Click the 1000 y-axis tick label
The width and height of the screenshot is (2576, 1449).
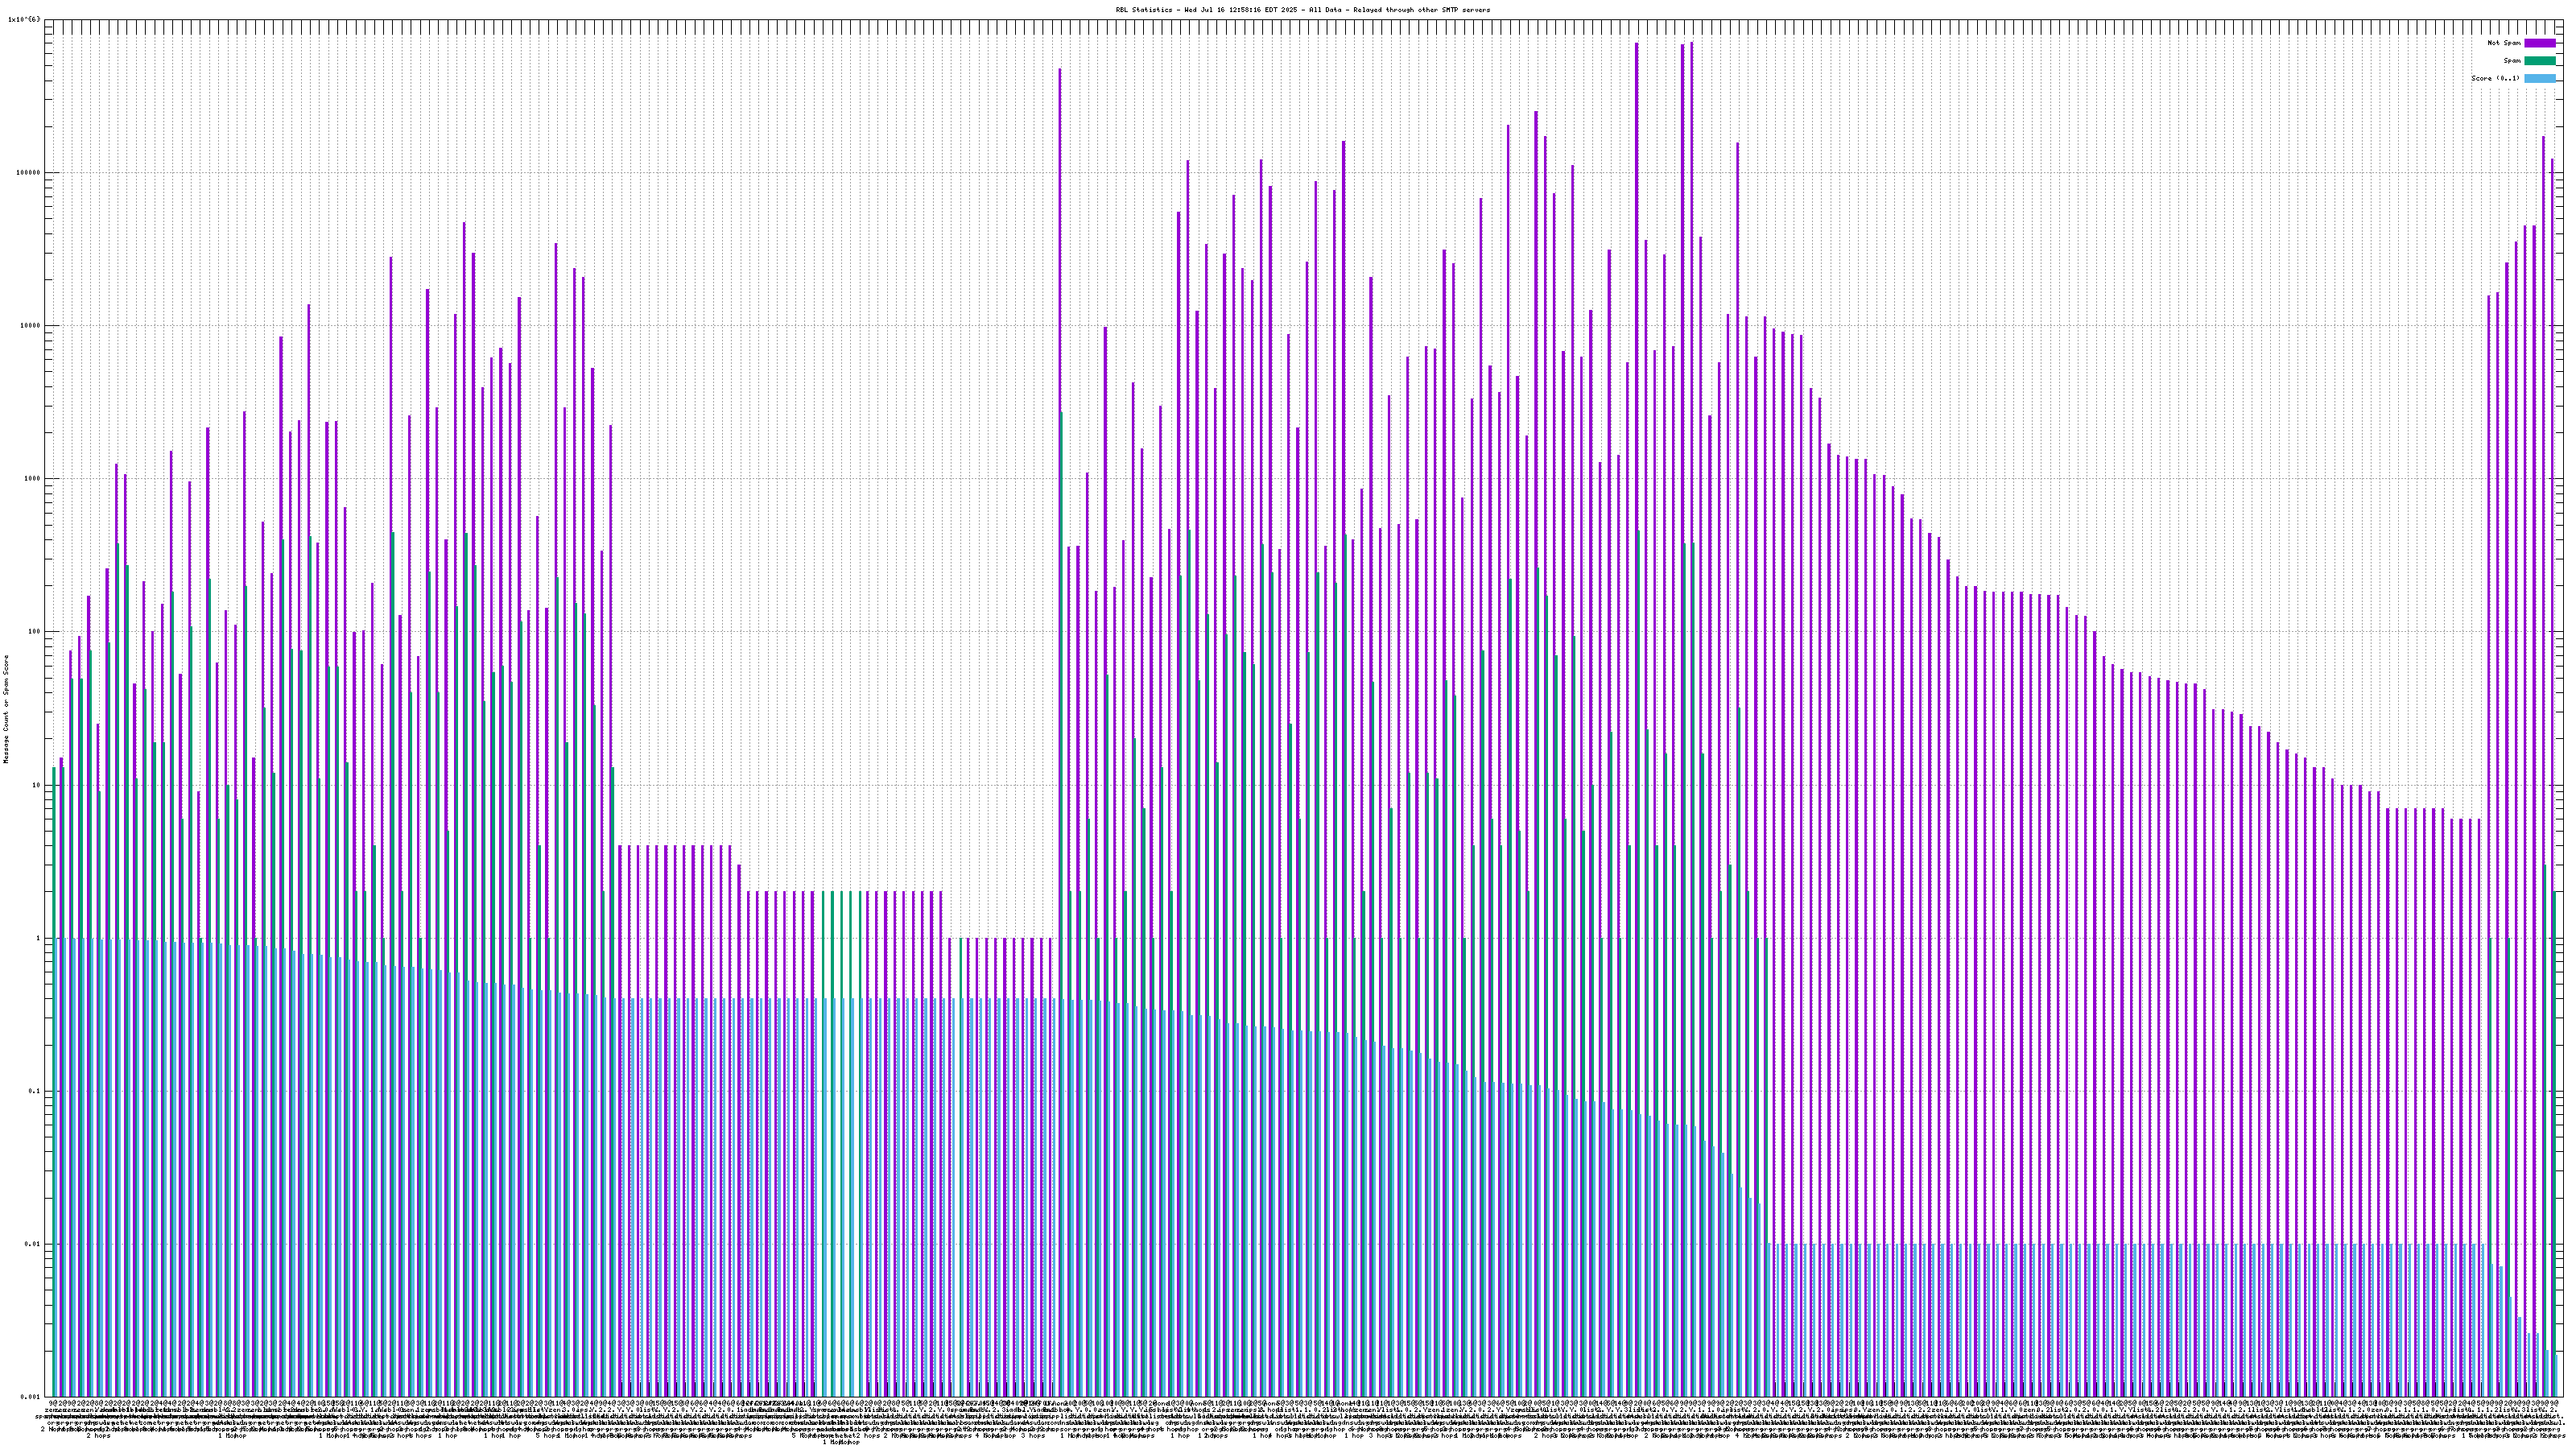click(x=31, y=478)
